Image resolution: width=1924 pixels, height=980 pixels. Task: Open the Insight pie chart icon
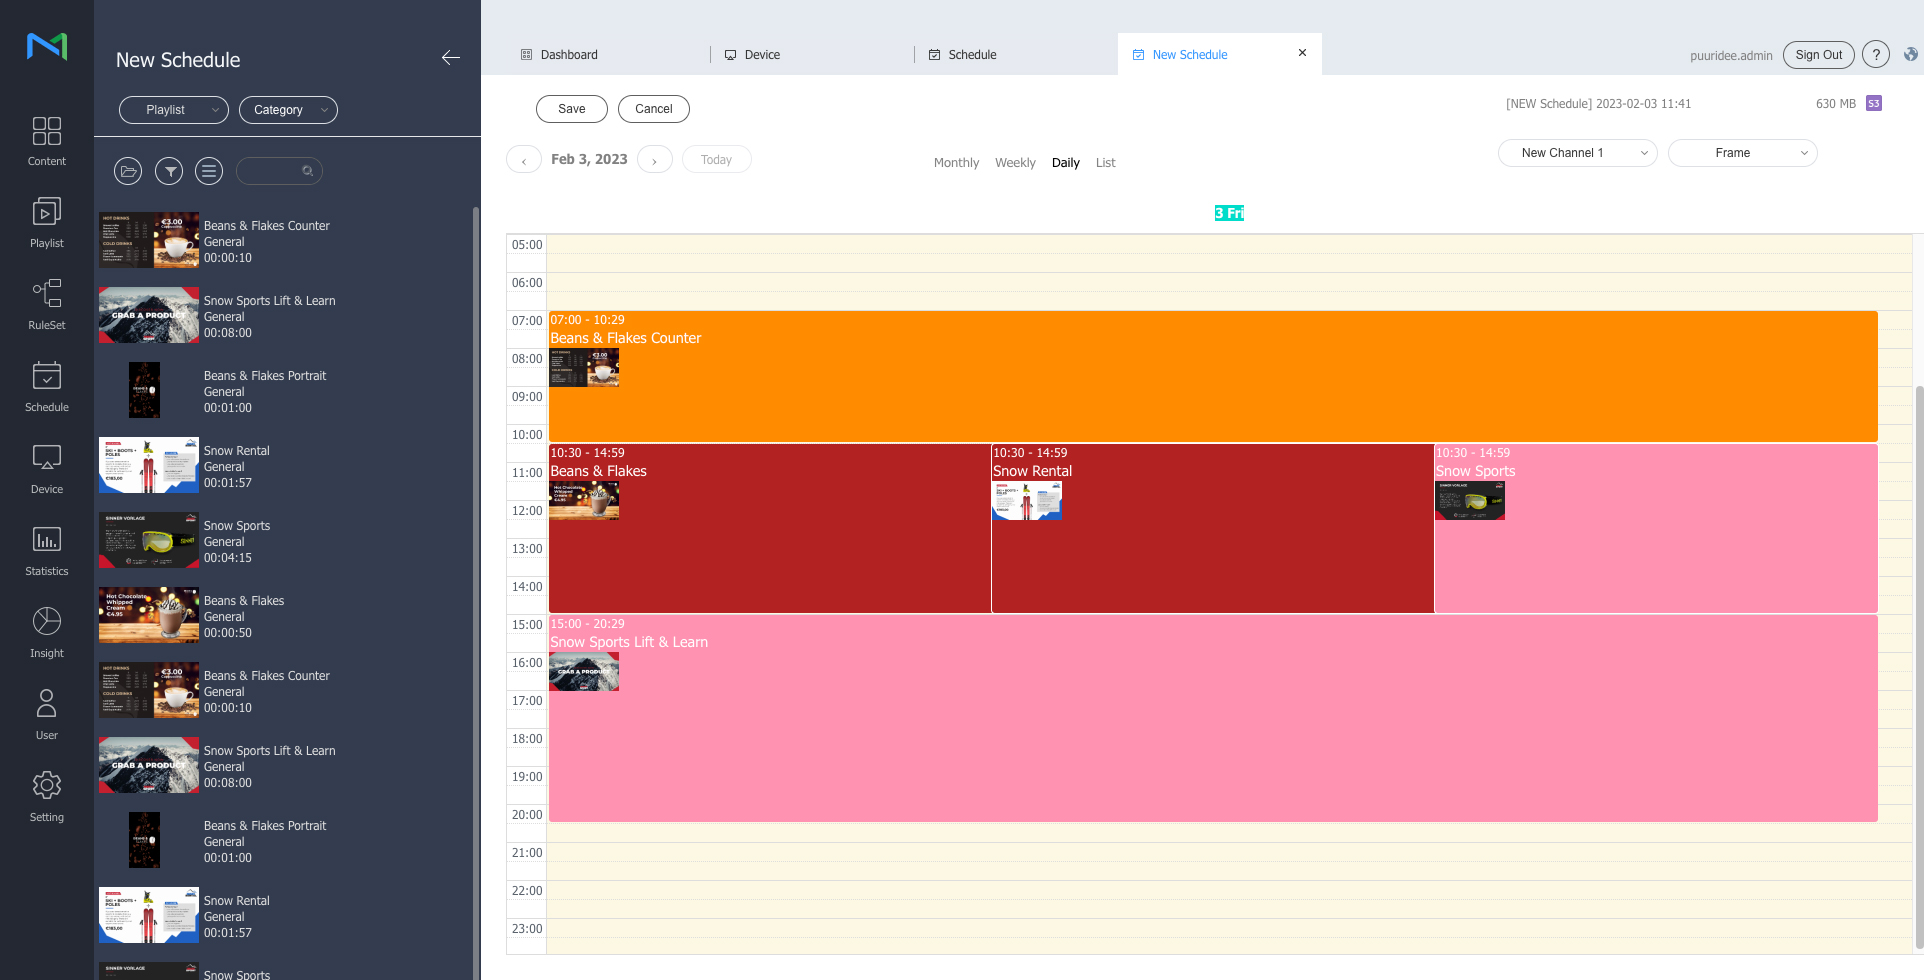click(47, 633)
